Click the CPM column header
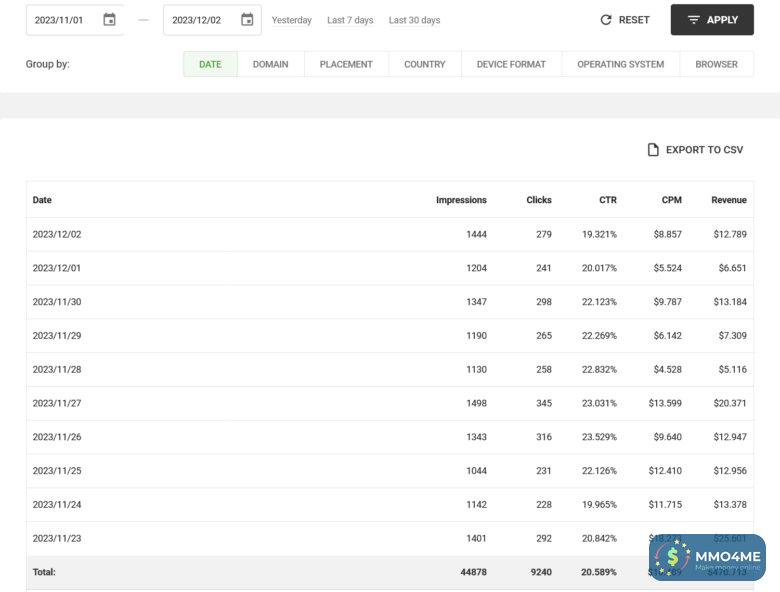The width and height of the screenshot is (780, 592). click(x=672, y=200)
